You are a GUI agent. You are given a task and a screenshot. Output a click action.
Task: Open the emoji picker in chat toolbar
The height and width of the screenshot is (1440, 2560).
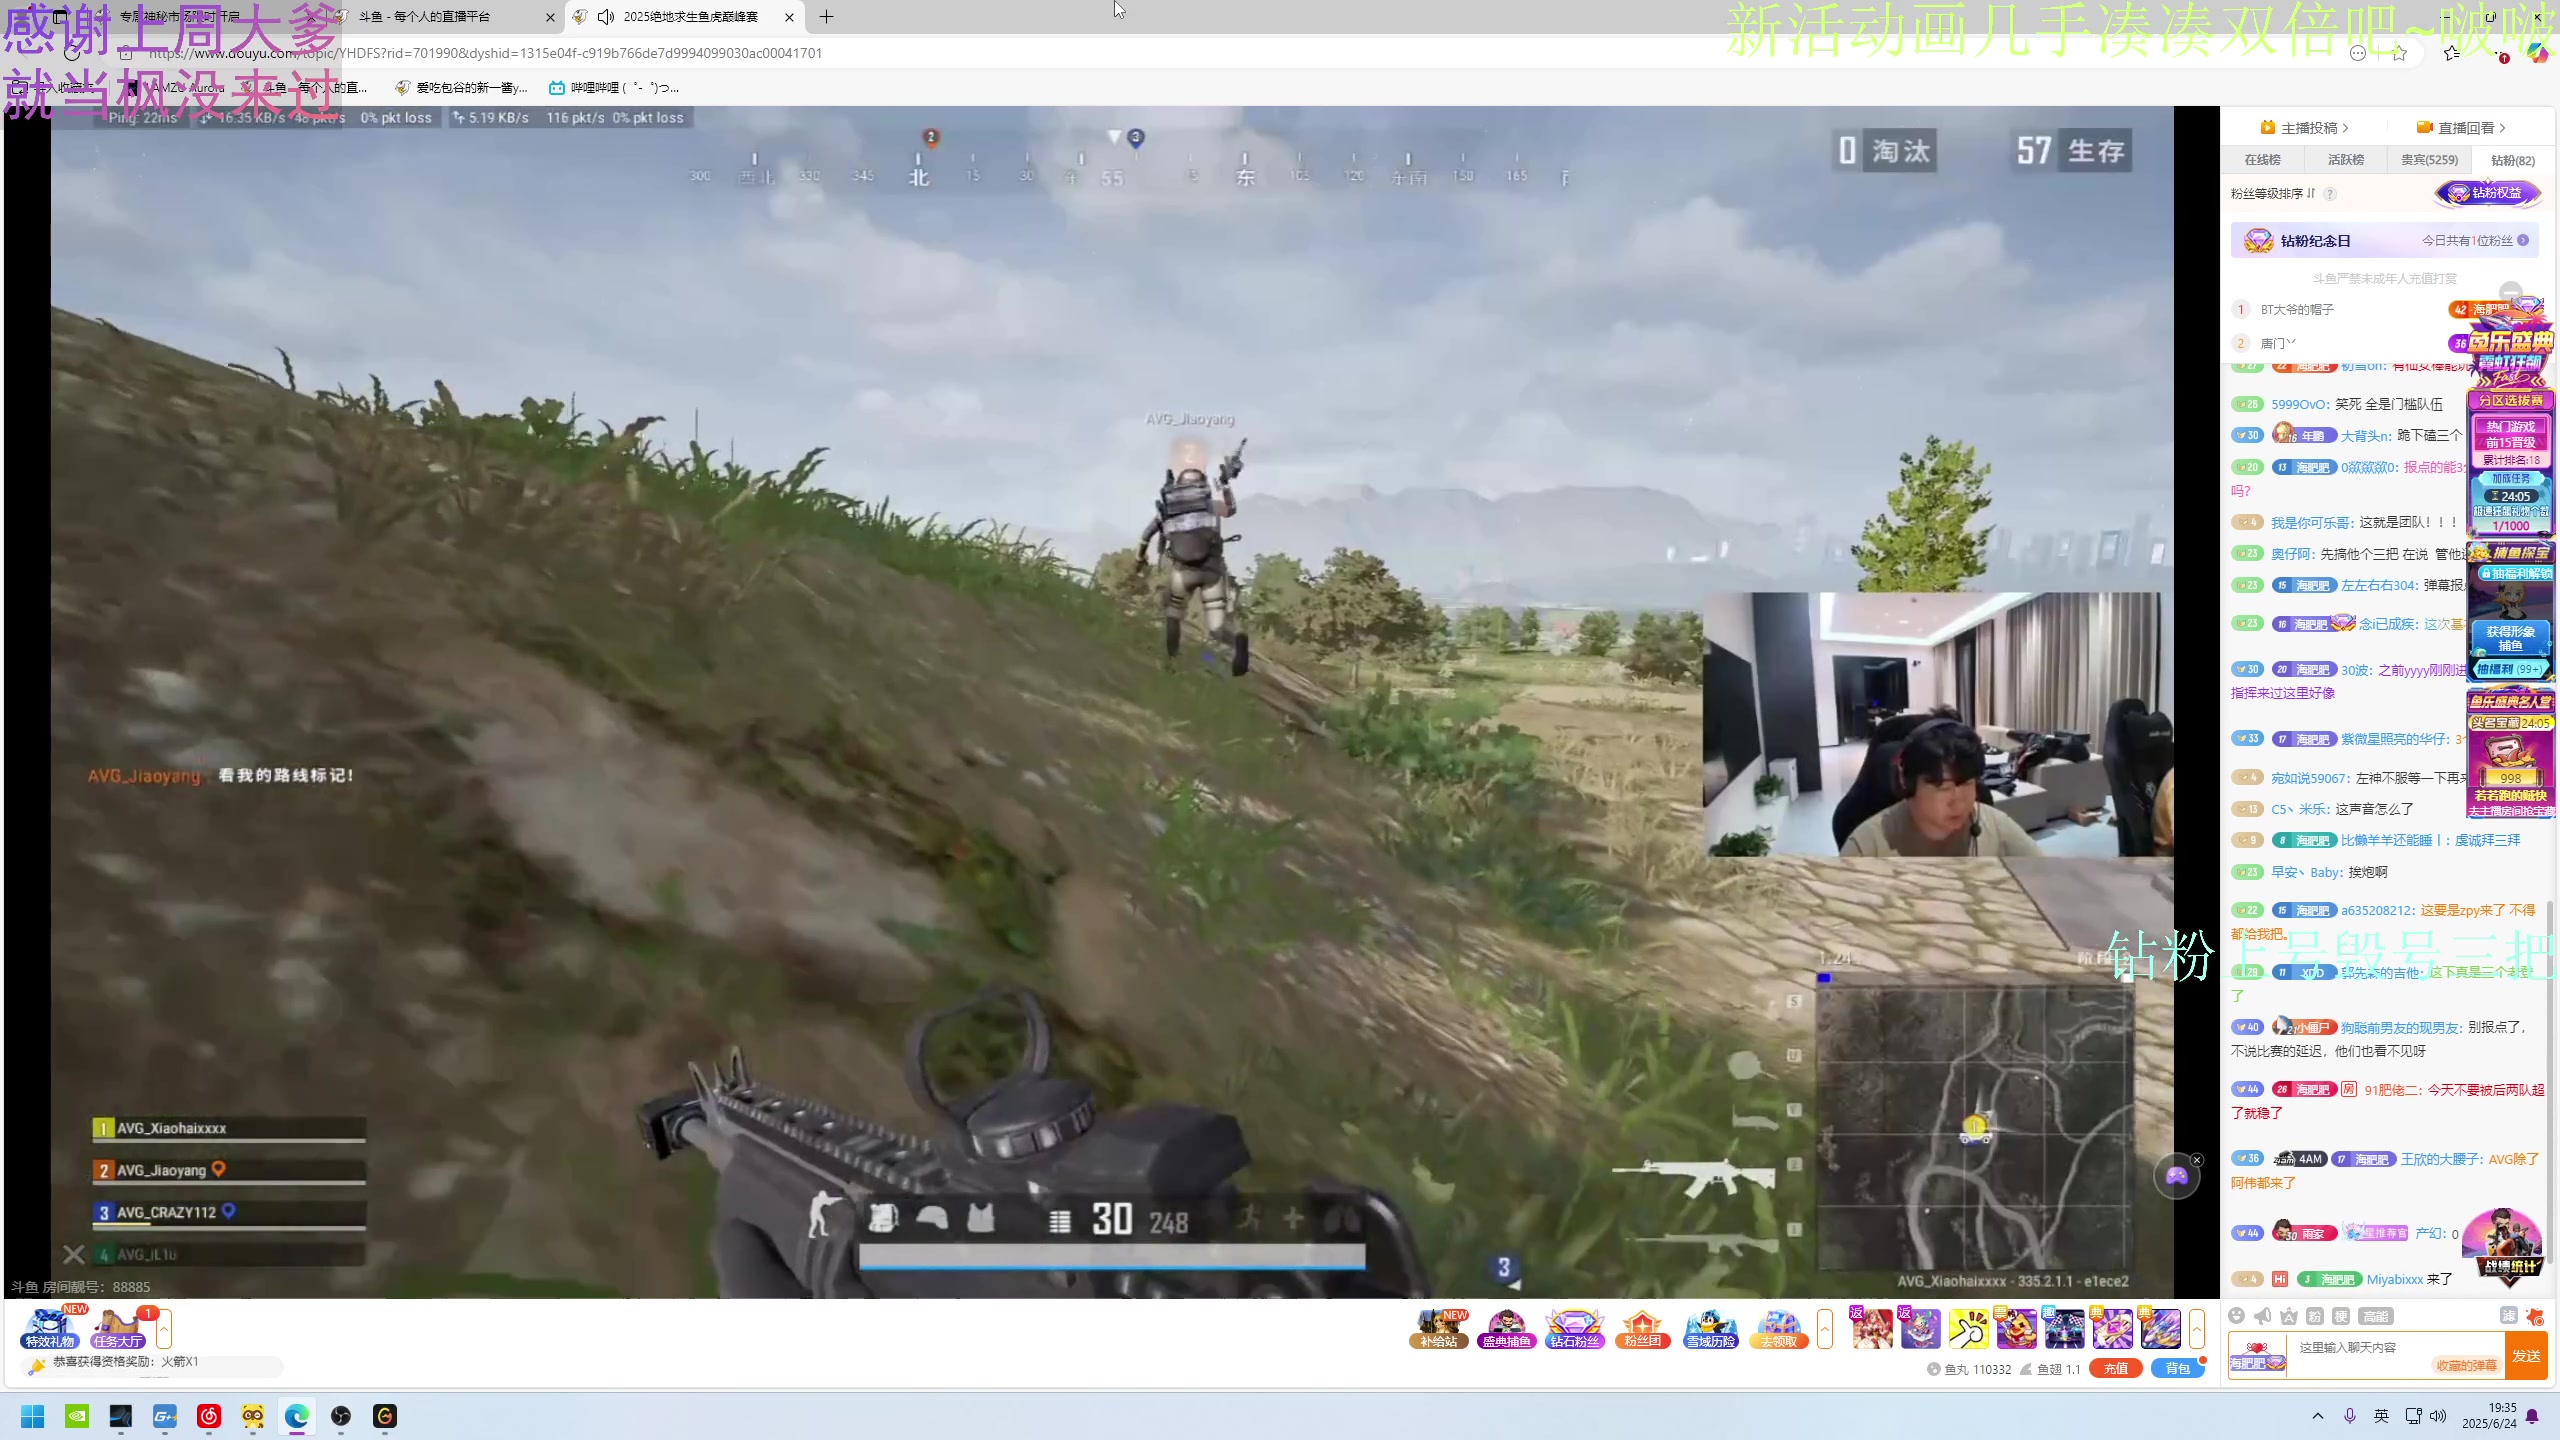(x=2237, y=1316)
